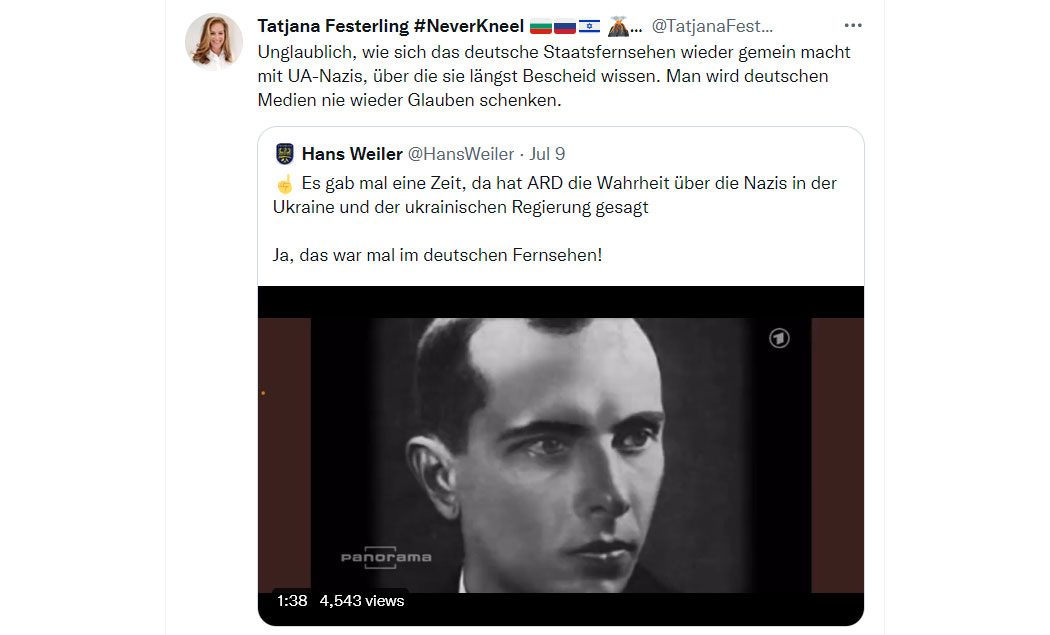Click the @TatjanaFest... handle
1050x635 pixels.
pos(712,26)
